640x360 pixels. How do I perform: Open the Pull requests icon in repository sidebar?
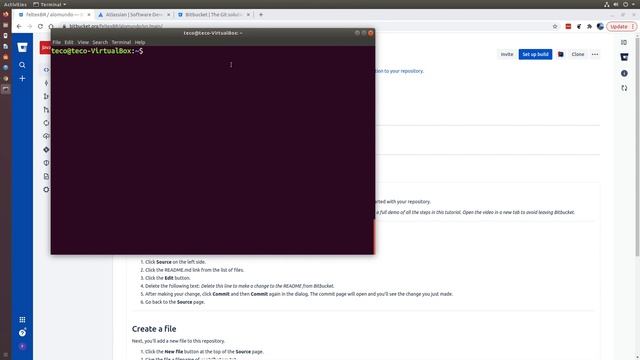pyautogui.click(x=46, y=109)
